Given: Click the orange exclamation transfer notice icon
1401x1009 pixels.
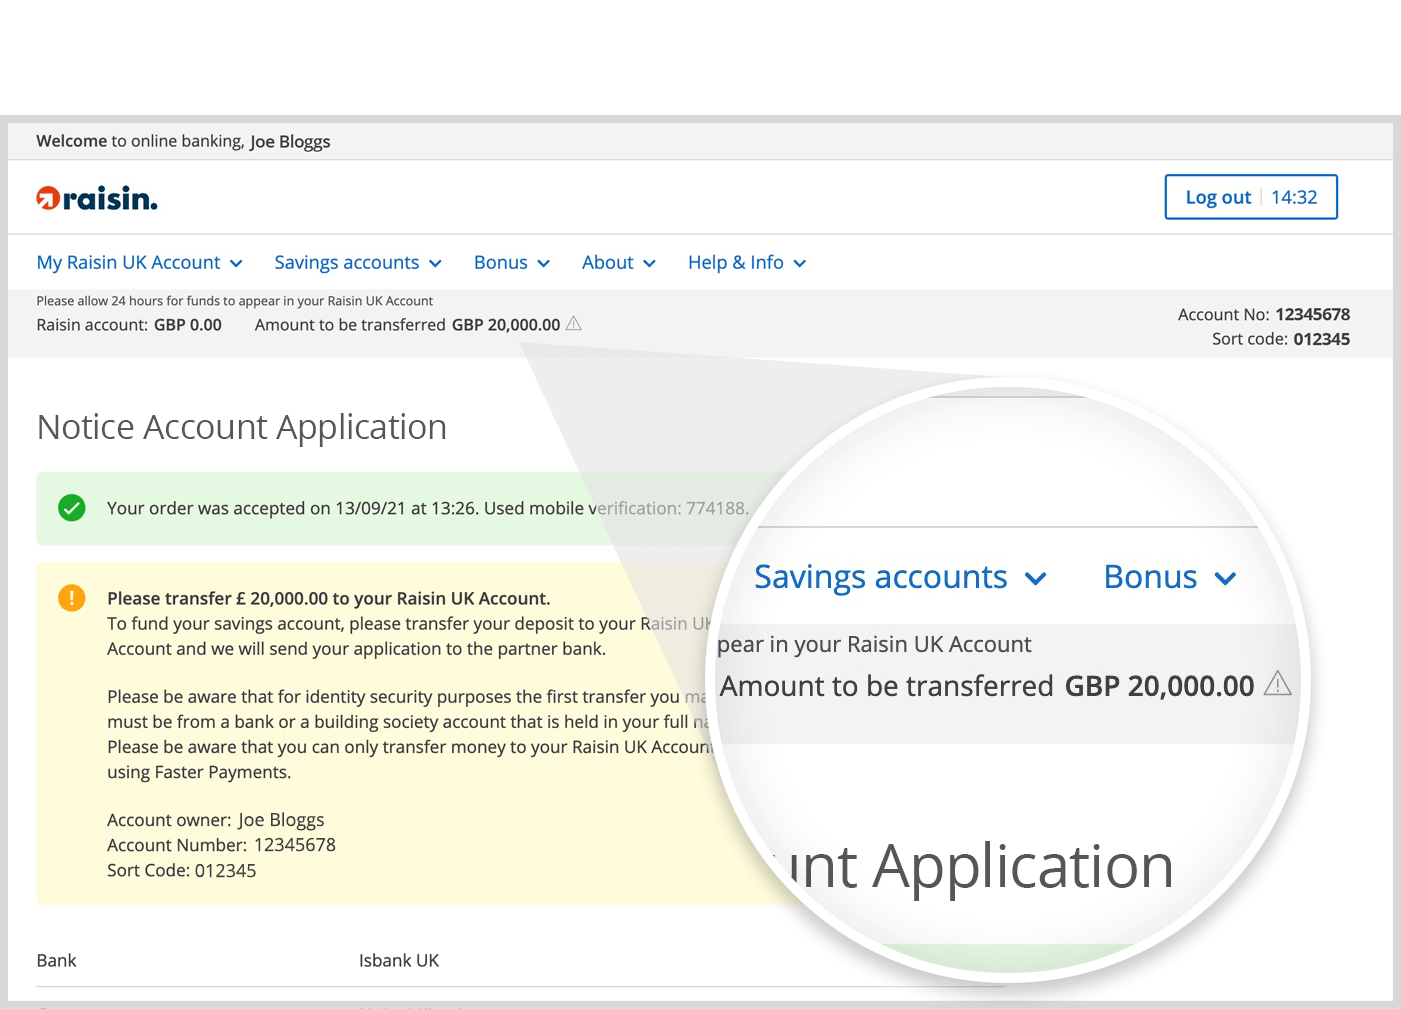Looking at the screenshot, I should (72, 598).
